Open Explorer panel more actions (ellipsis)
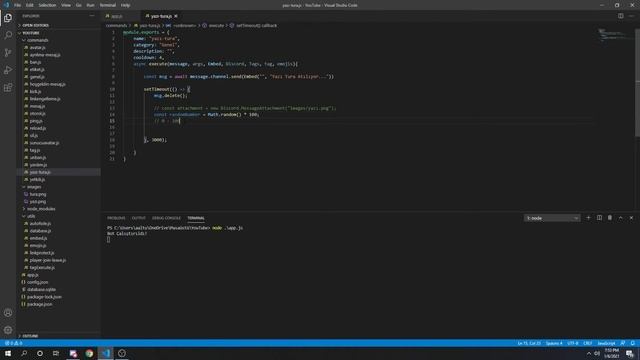The width and height of the screenshot is (640, 360). click(92, 16)
